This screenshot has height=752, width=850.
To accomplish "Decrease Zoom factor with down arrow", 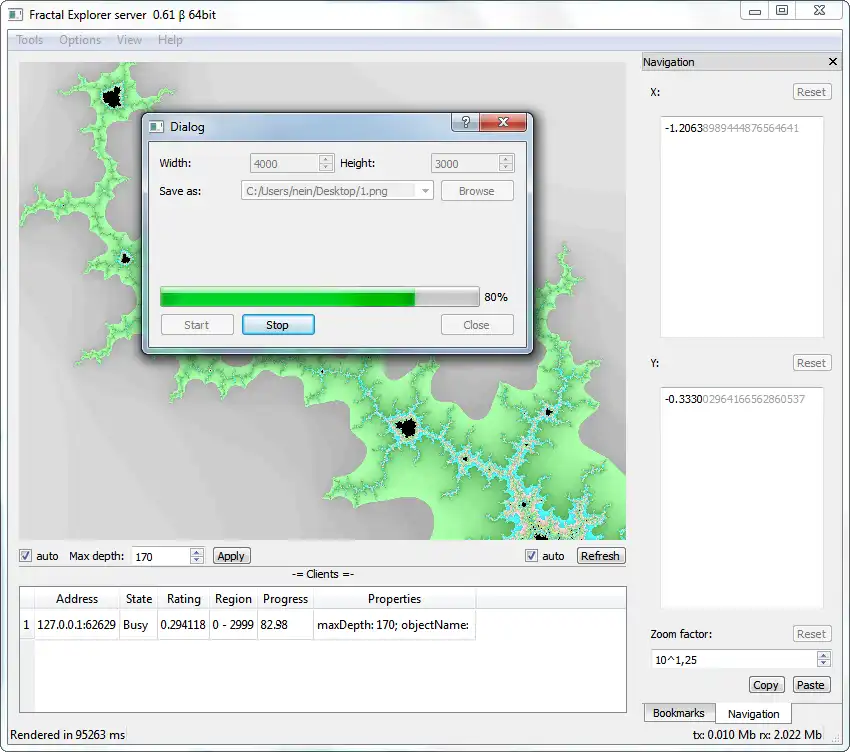I will coord(823,663).
